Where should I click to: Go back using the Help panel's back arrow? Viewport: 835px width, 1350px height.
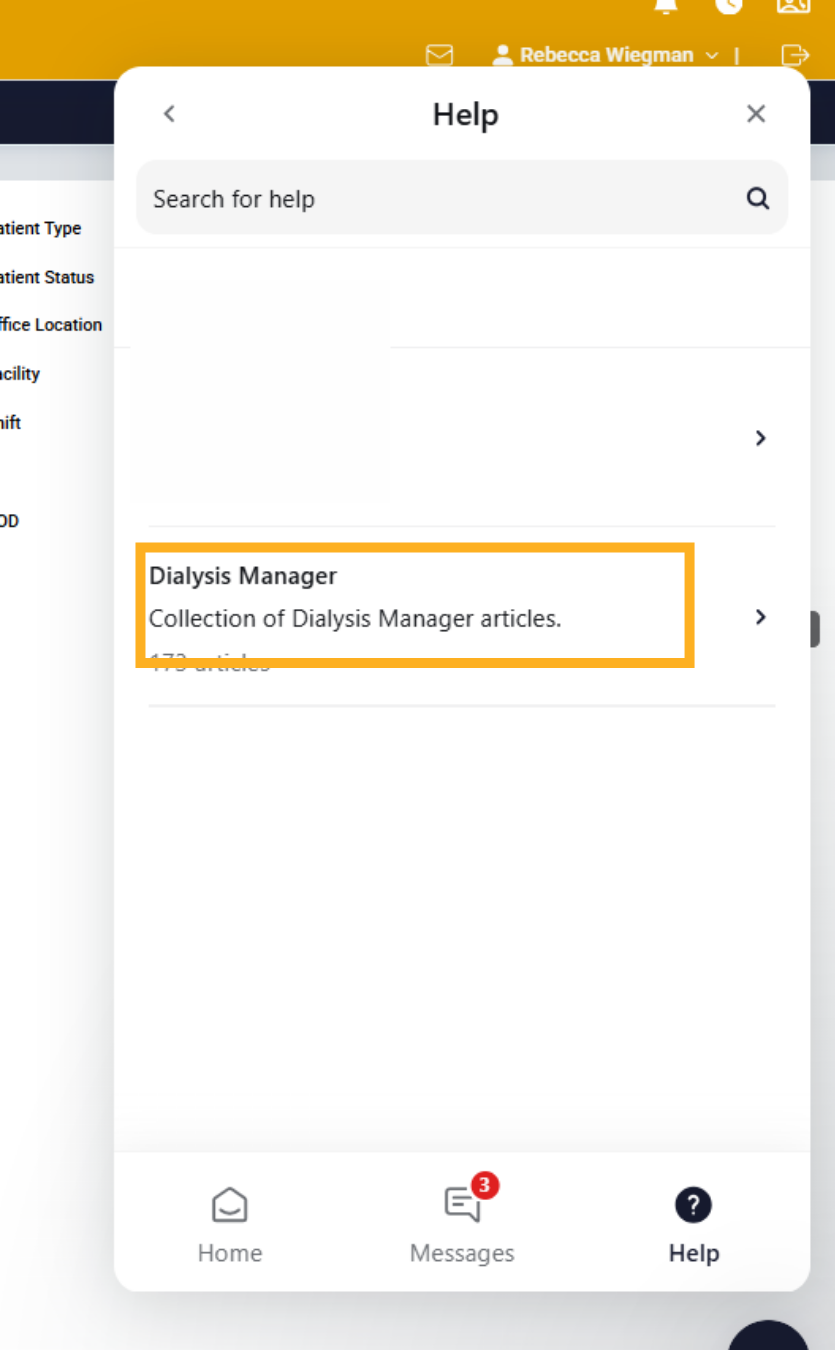pyautogui.click(x=169, y=114)
